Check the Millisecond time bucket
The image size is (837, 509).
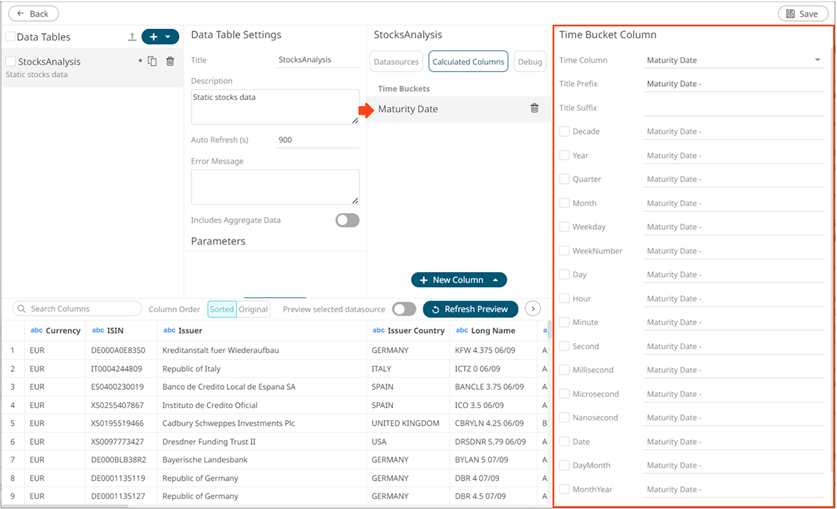(x=564, y=370)
